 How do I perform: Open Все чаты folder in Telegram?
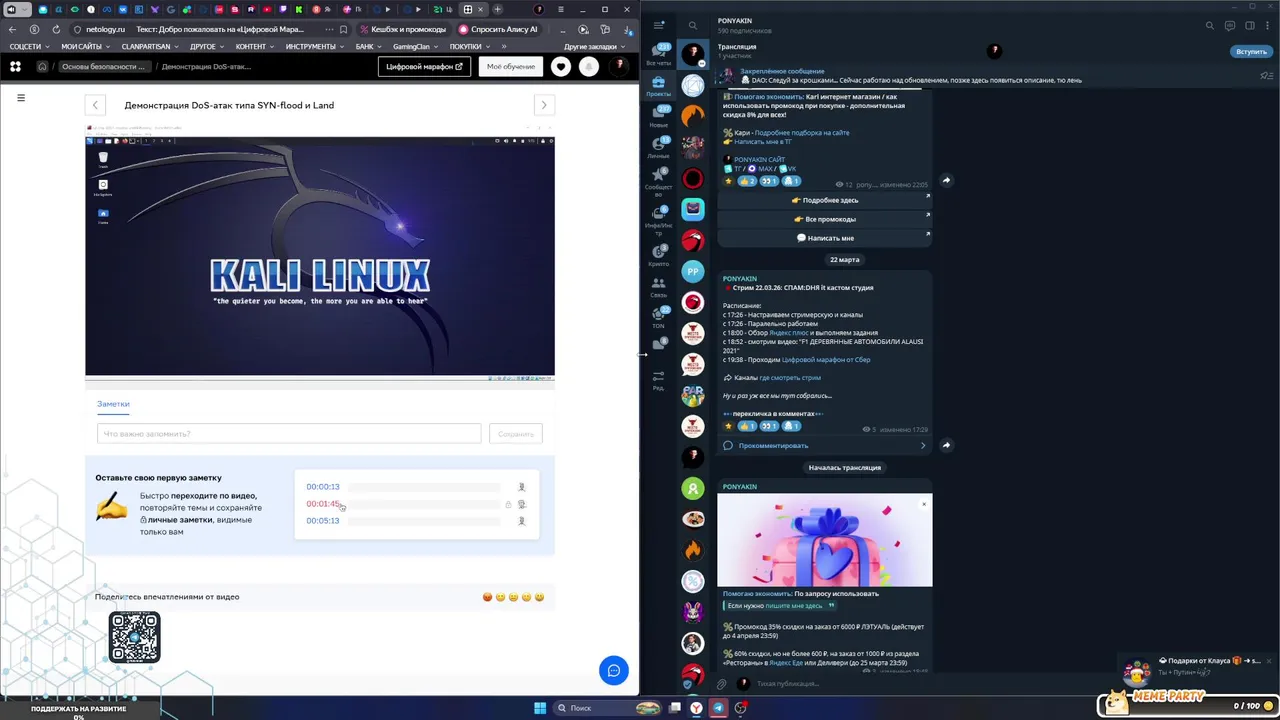tap(659, 54)
